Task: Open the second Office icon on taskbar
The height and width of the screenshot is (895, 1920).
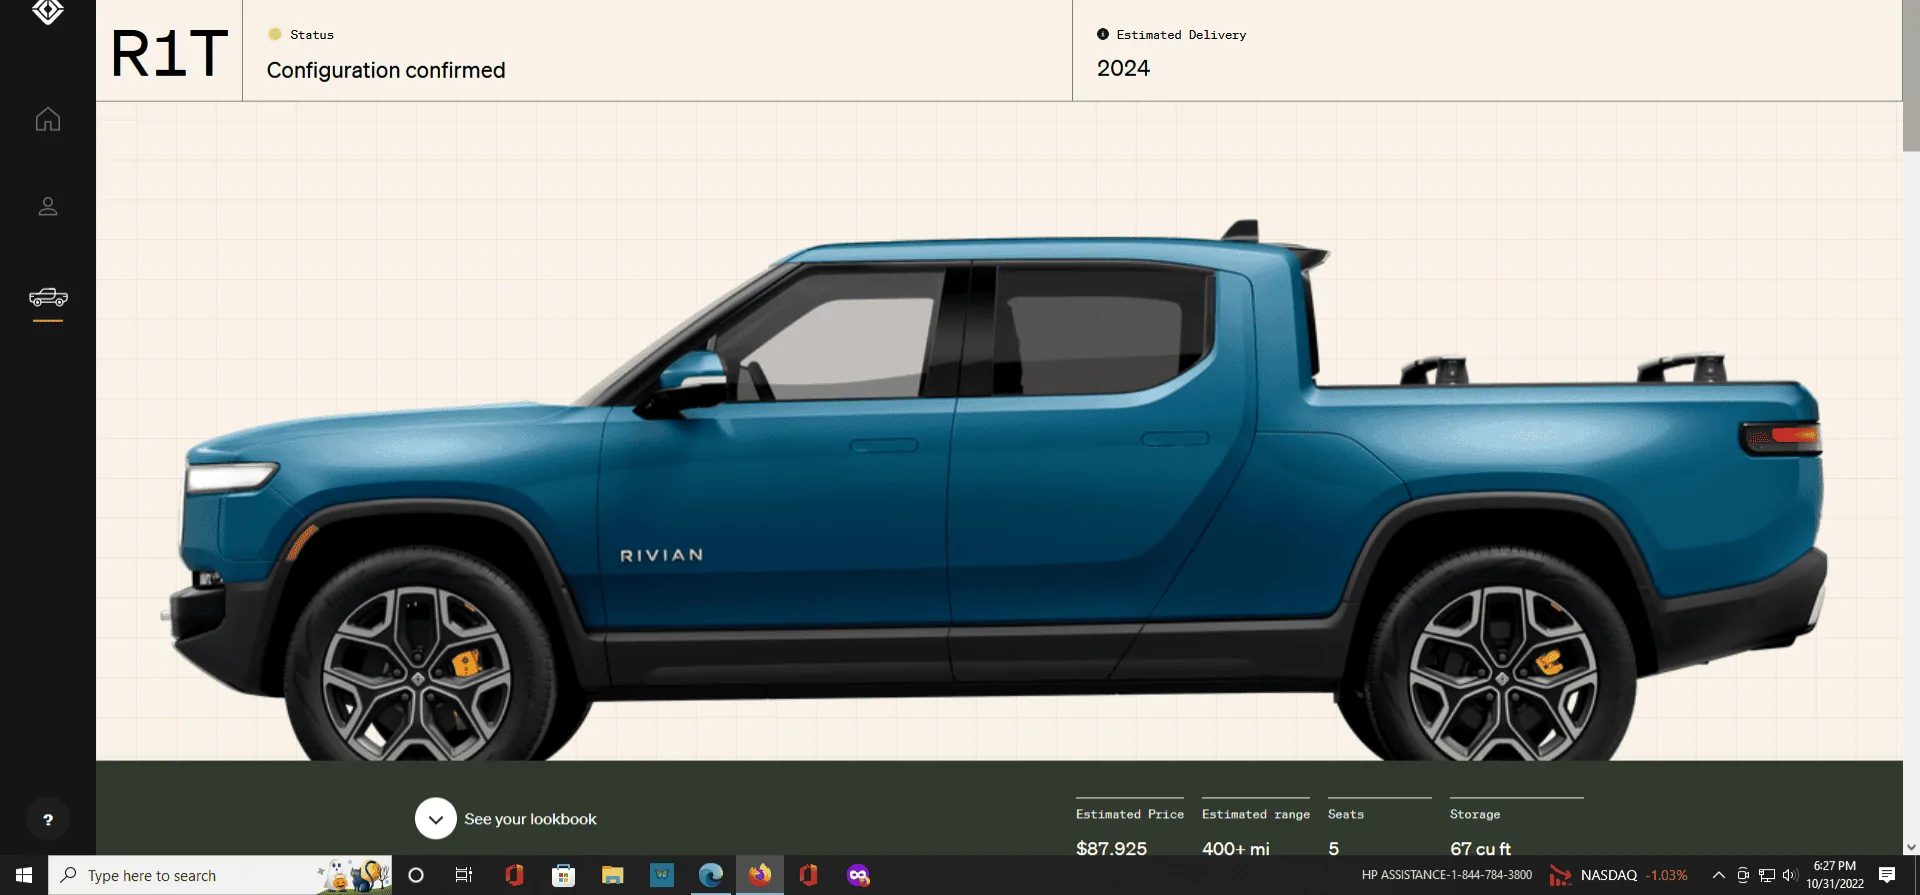Action: tap(809, 875)
